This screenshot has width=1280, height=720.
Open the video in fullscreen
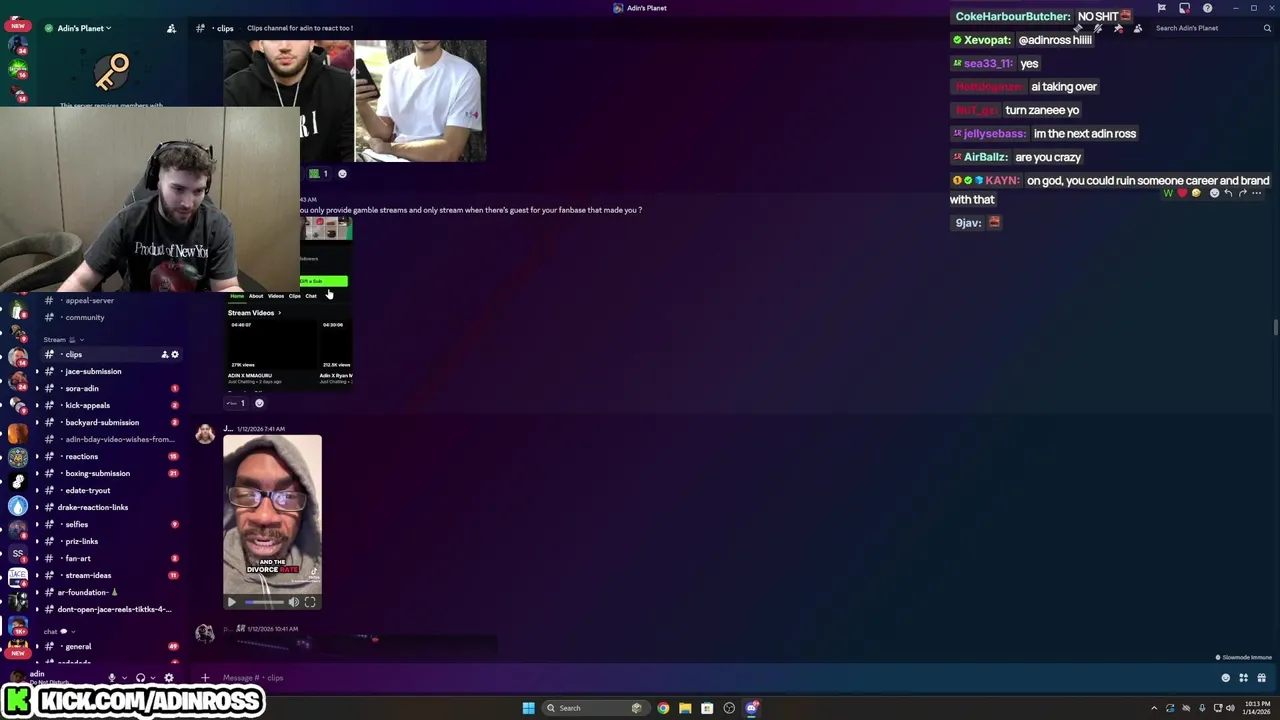point(310,602)
